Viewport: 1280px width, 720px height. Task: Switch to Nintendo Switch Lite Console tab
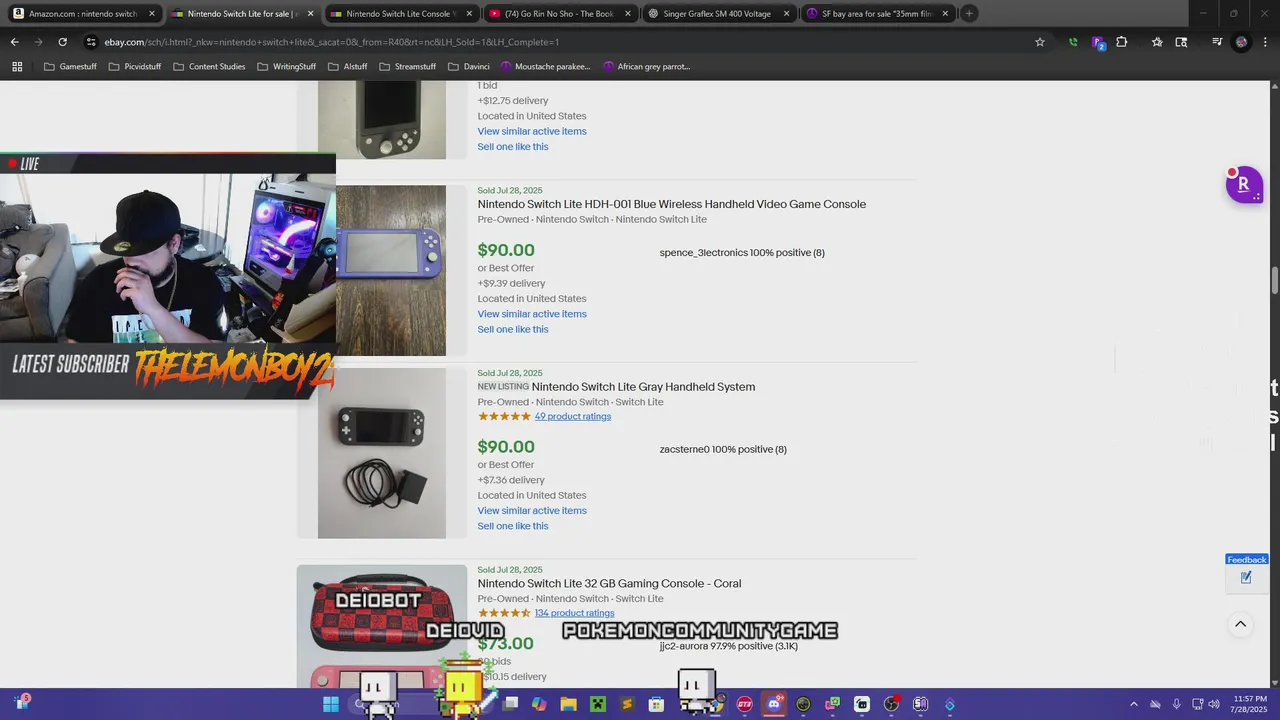[x=400, y=14]
